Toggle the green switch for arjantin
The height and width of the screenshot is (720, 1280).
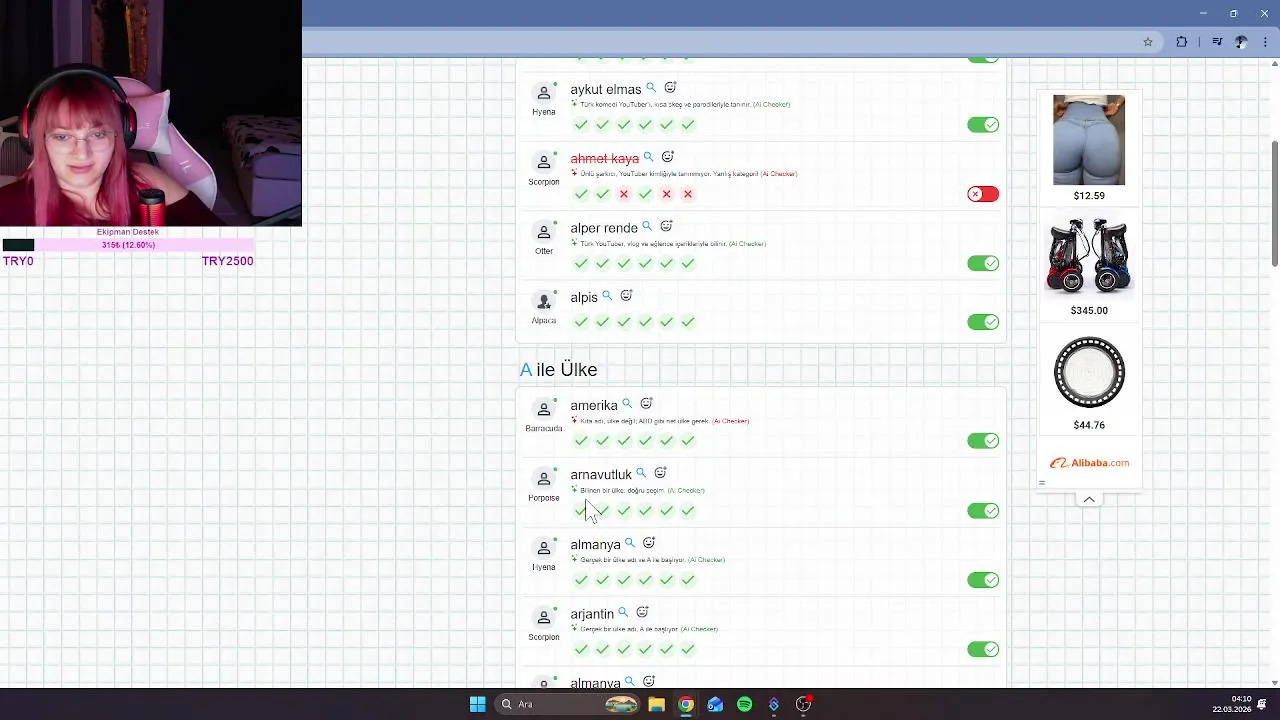[983, 649]
